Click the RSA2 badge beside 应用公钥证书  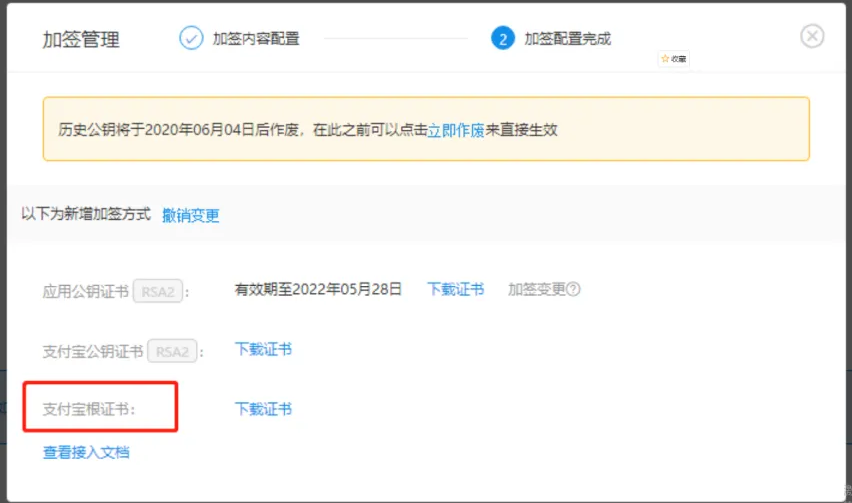click(157, 291)
